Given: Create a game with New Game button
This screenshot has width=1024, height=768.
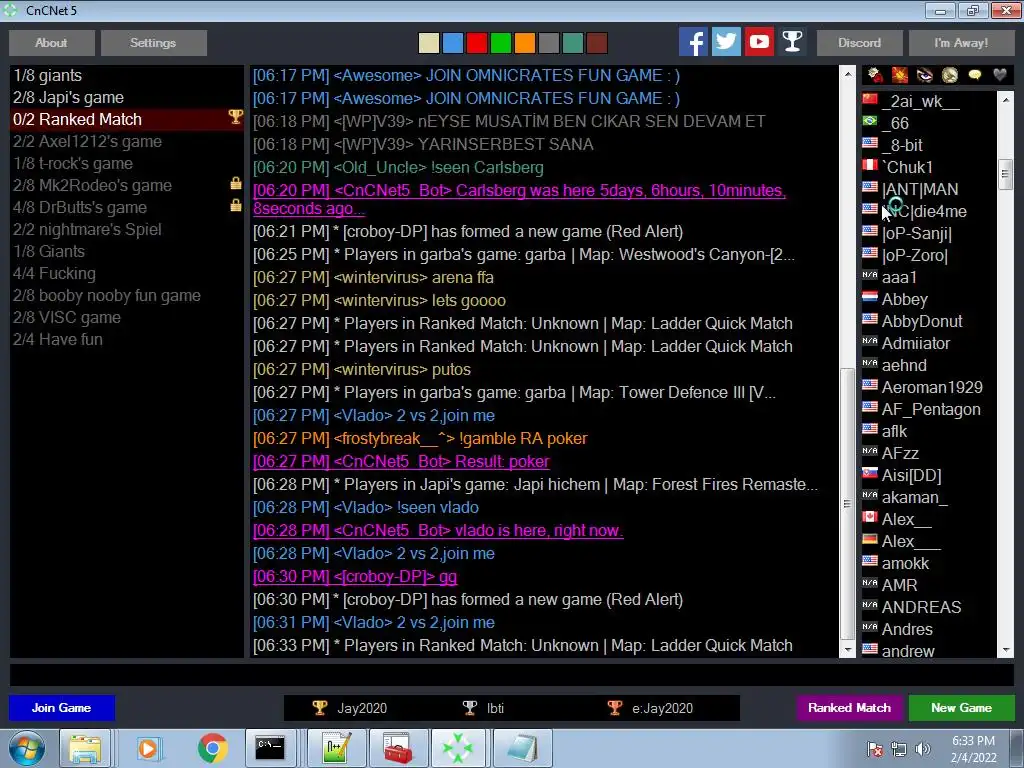Looking at the screenshot, I should [x=961, y=708].
